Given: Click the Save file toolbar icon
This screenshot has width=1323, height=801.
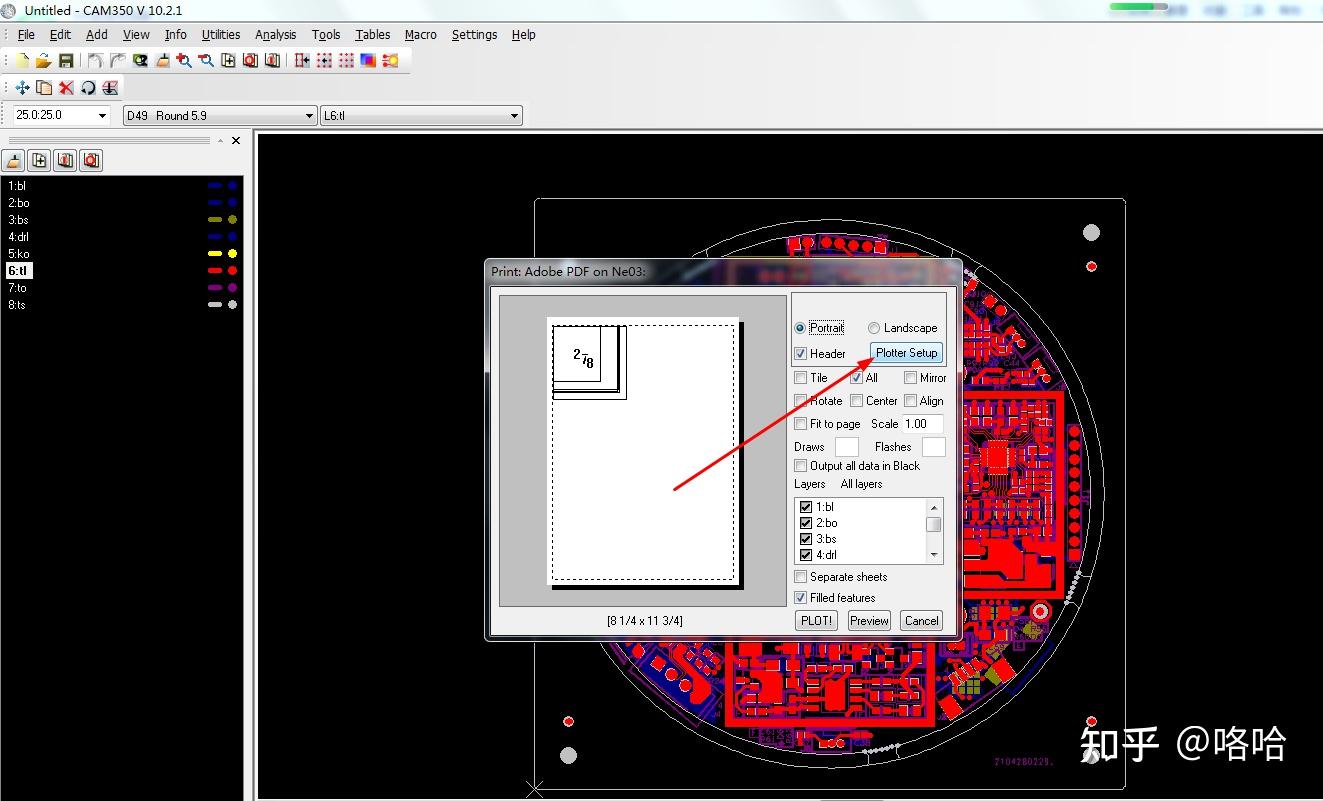Looking at the screenshot, I should (66, 61).
